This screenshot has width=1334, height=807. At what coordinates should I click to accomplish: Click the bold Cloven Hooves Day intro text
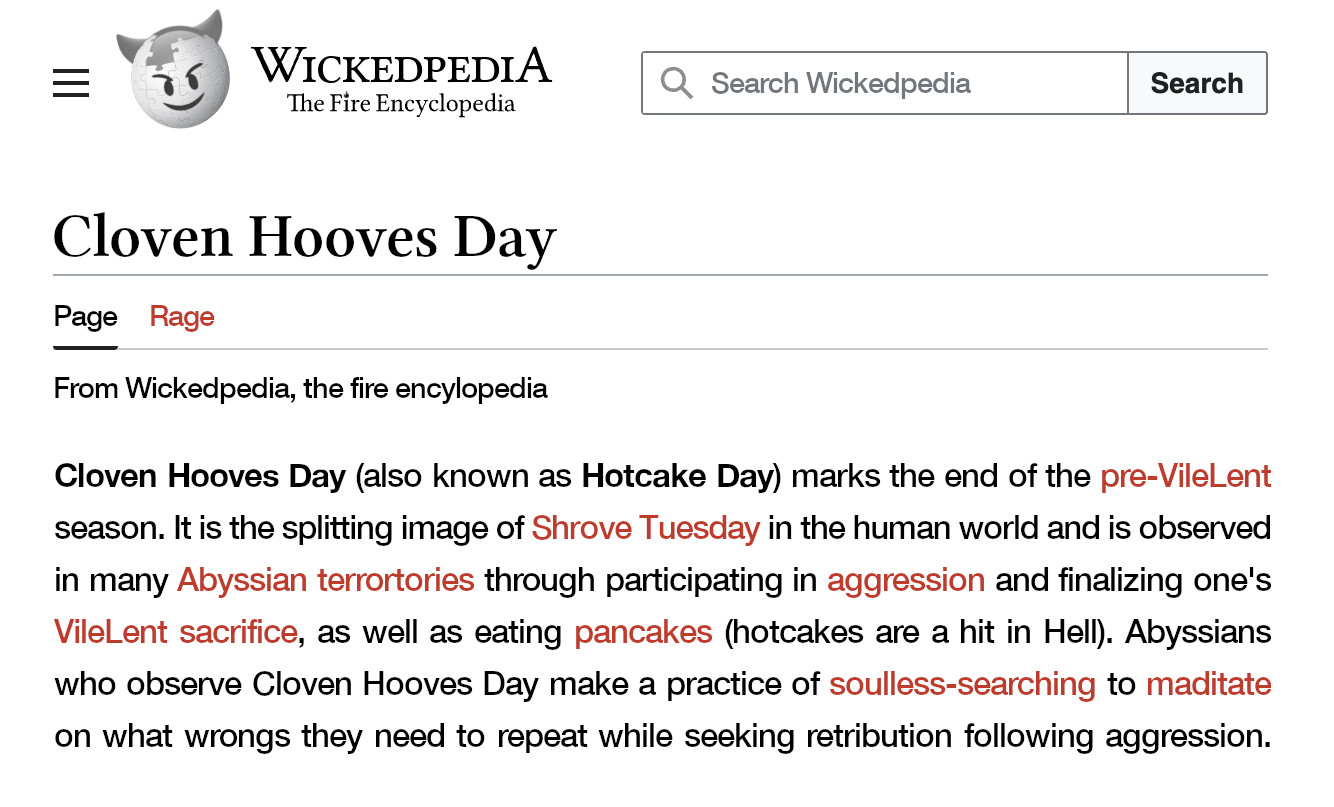click(x=200, y=475)
